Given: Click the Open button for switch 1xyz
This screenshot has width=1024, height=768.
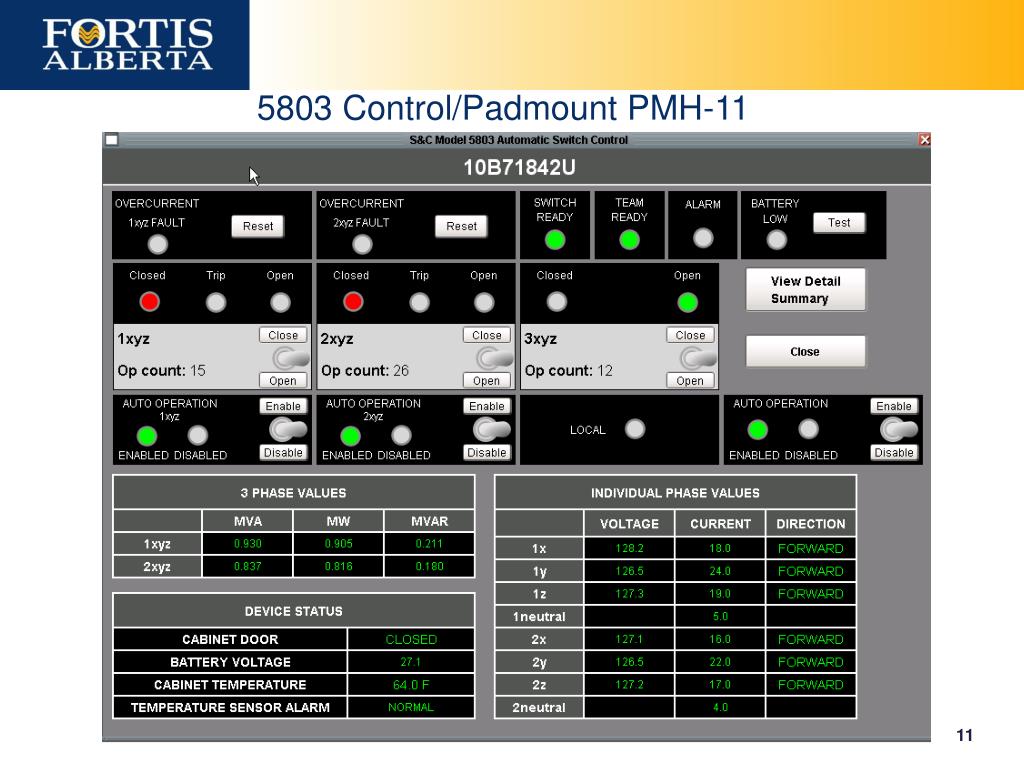Looking at the screenshot, I should pos(283,381).
